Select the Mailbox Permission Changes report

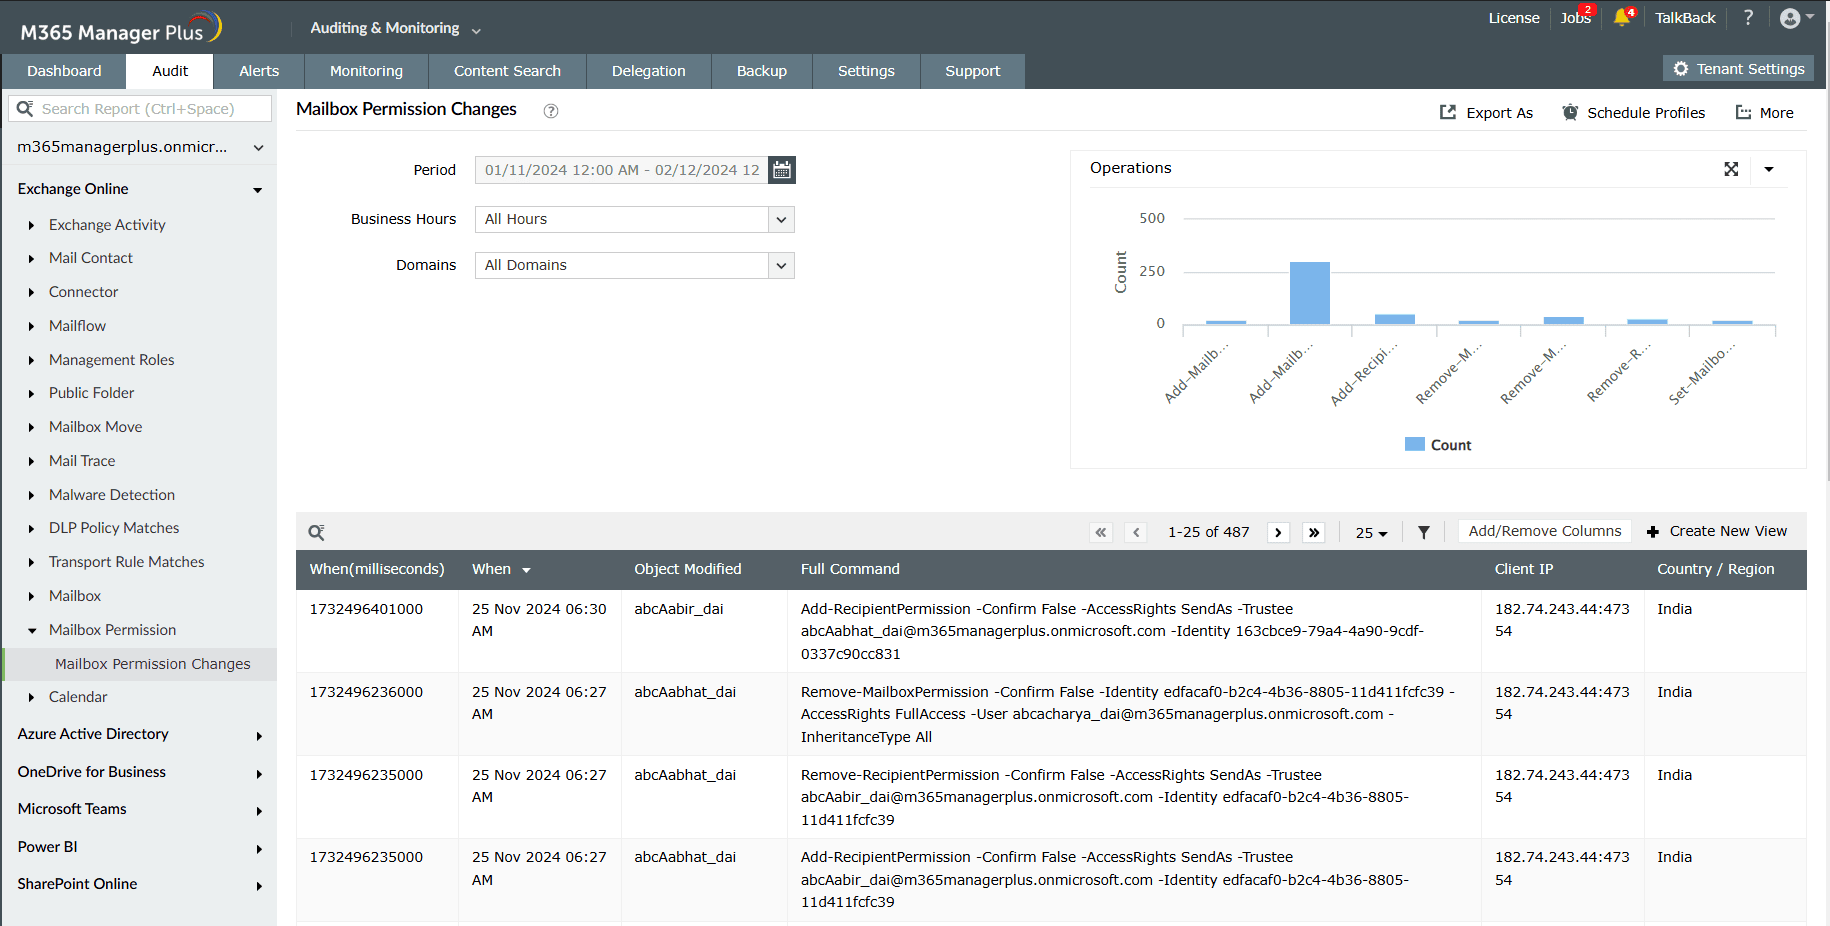(153, 664)
